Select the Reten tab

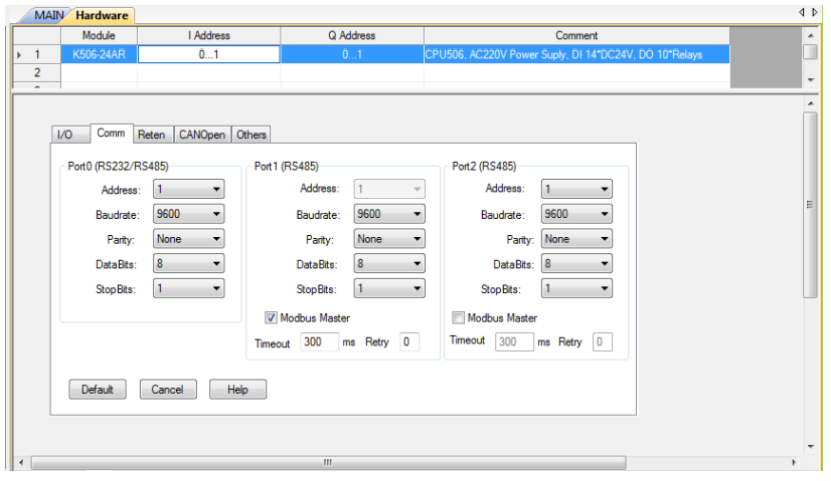pos(151,134)
